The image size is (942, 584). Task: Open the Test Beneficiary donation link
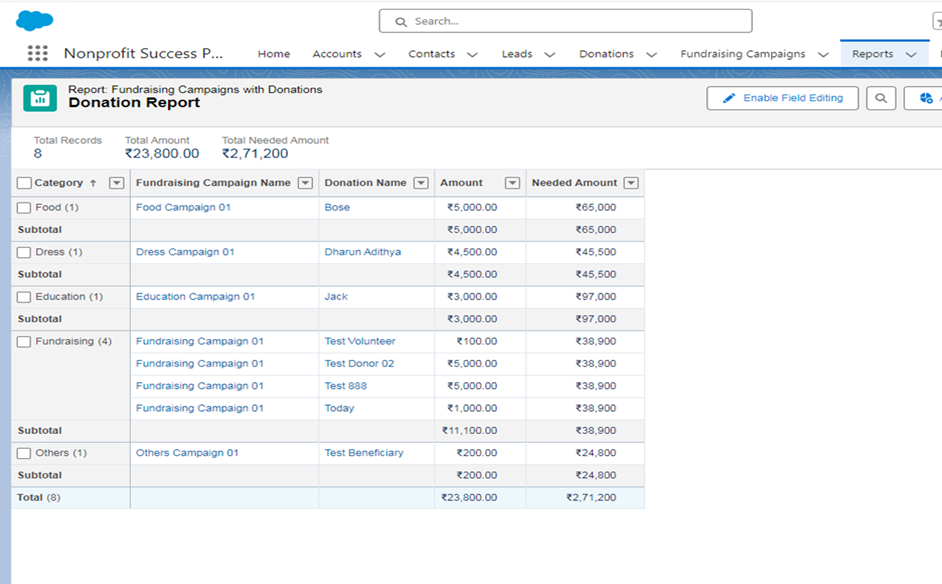[x=364, y=452]
